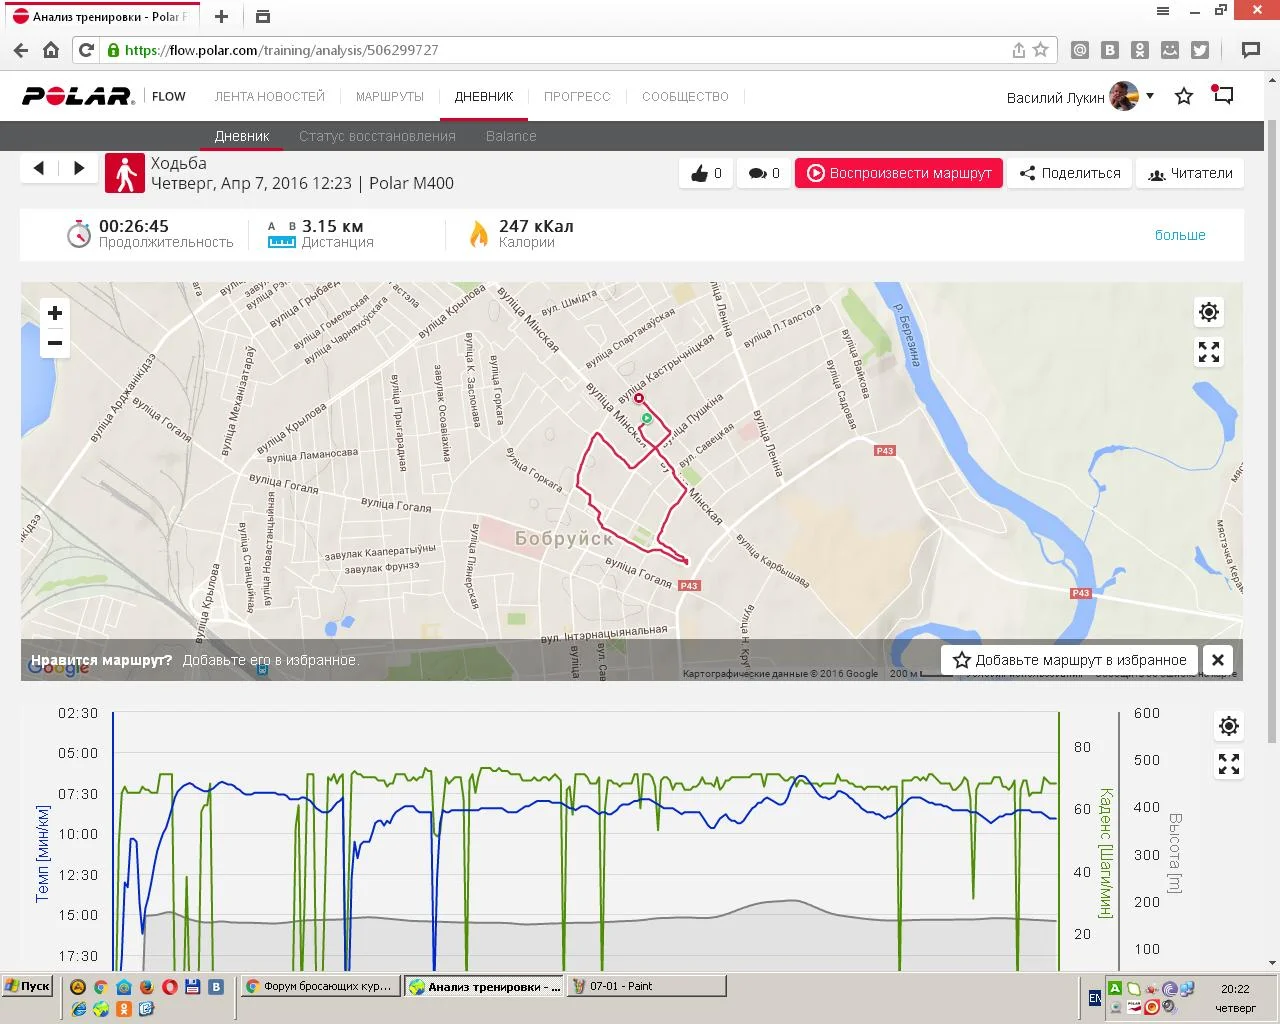
Task: Expand the map to fullscreen
Action: [1209, 352]
